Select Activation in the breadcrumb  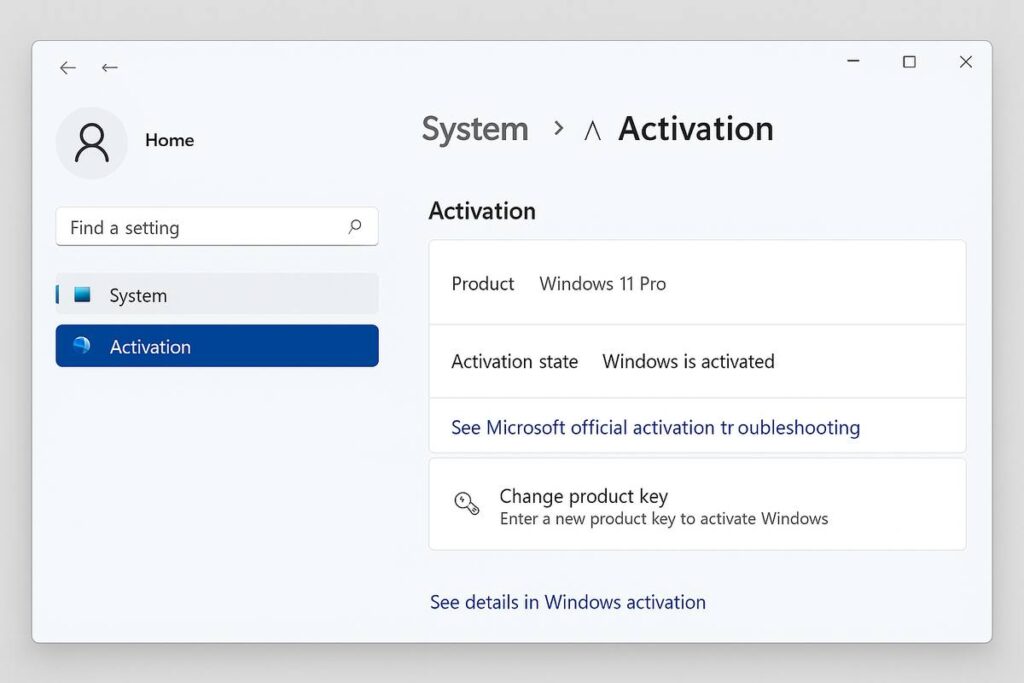tap(695, 129)
